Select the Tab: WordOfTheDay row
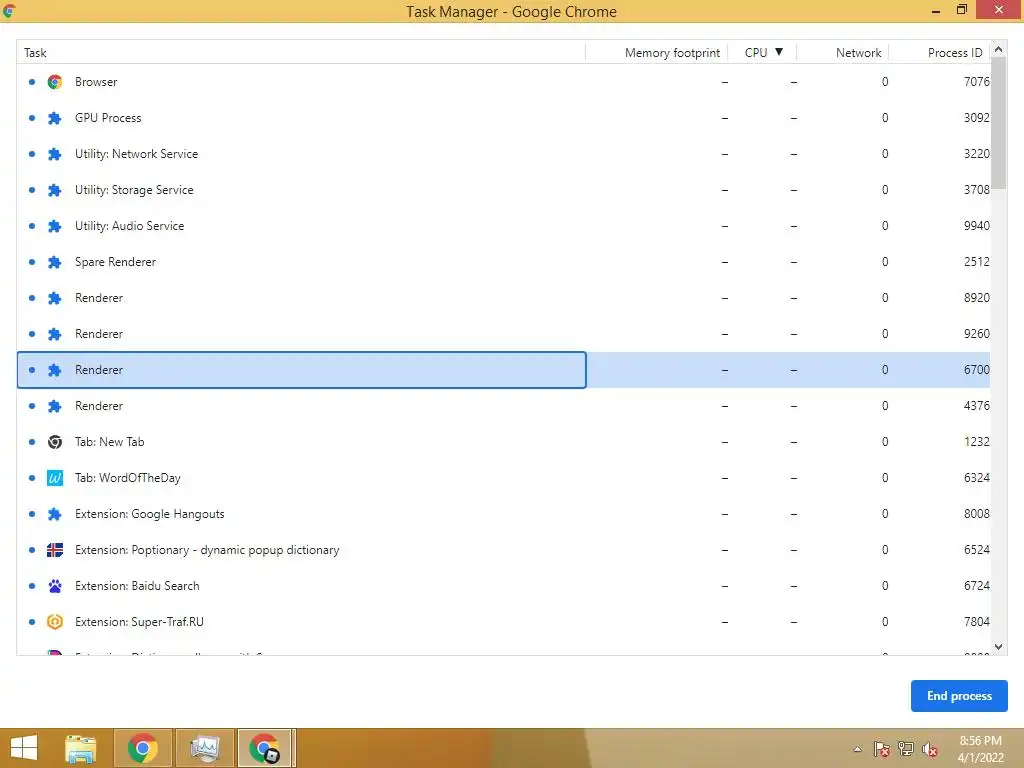The image size is (1024, 768). [x=504, y=478]
